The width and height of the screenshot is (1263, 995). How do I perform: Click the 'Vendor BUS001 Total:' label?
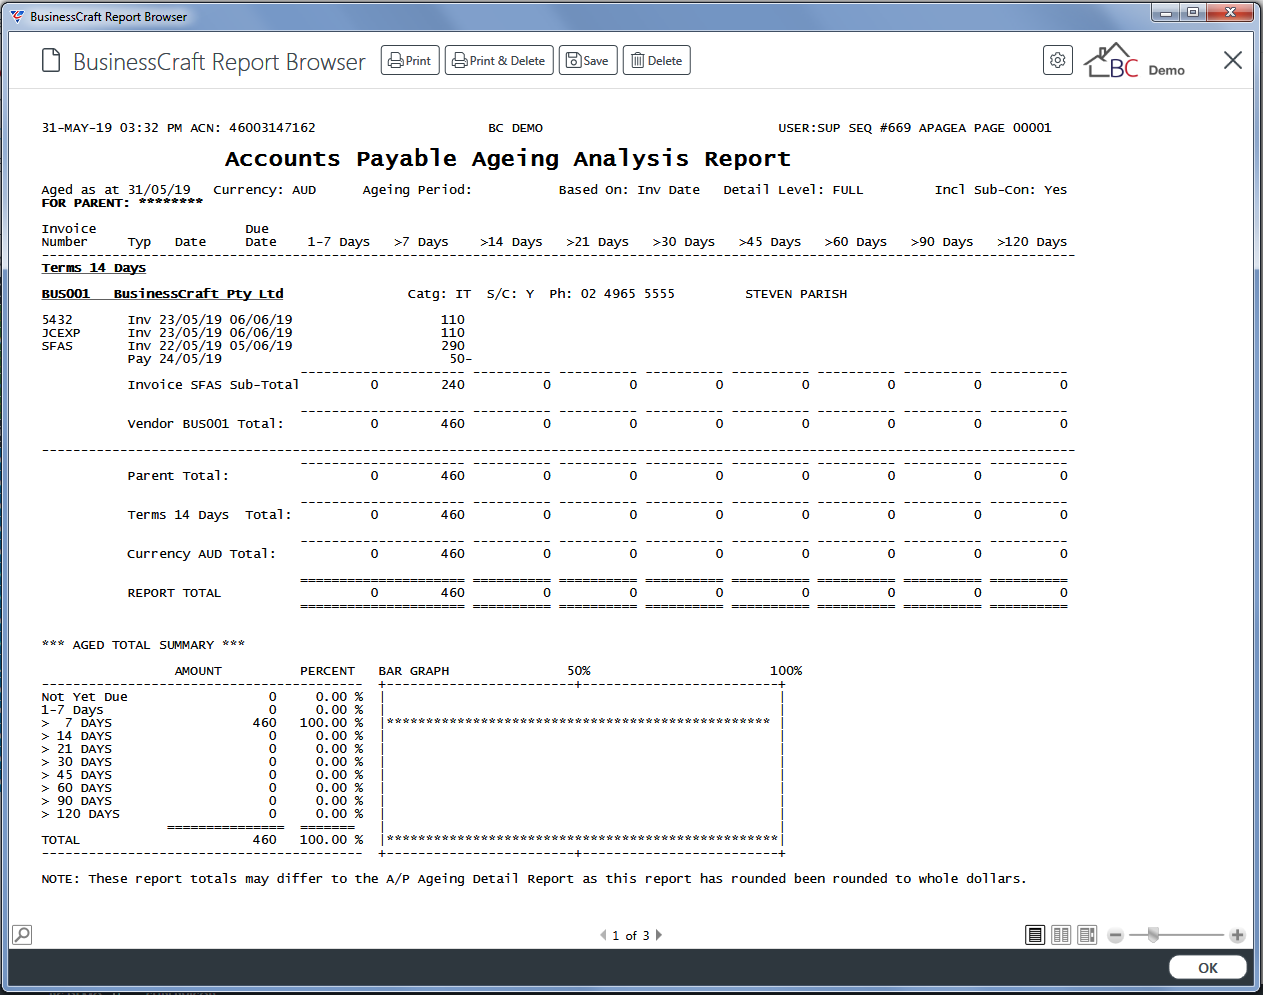click(205, 424)
